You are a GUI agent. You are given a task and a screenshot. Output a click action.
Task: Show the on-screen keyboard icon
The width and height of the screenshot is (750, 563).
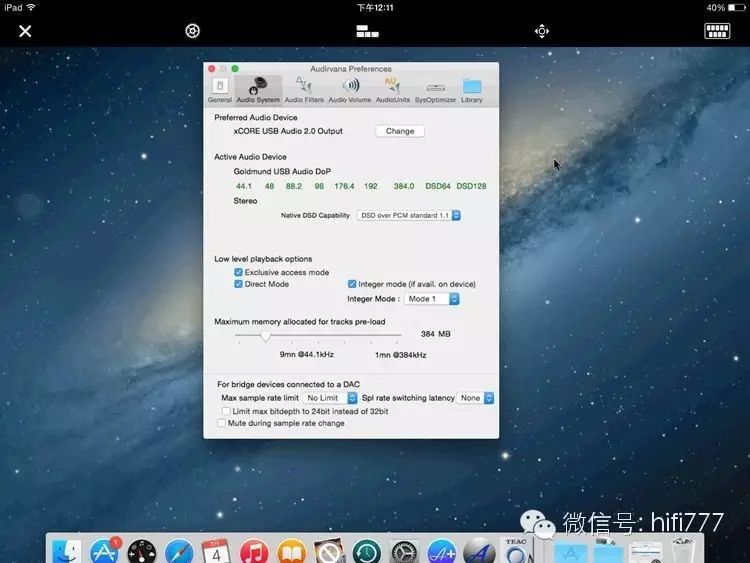[717, 31]
